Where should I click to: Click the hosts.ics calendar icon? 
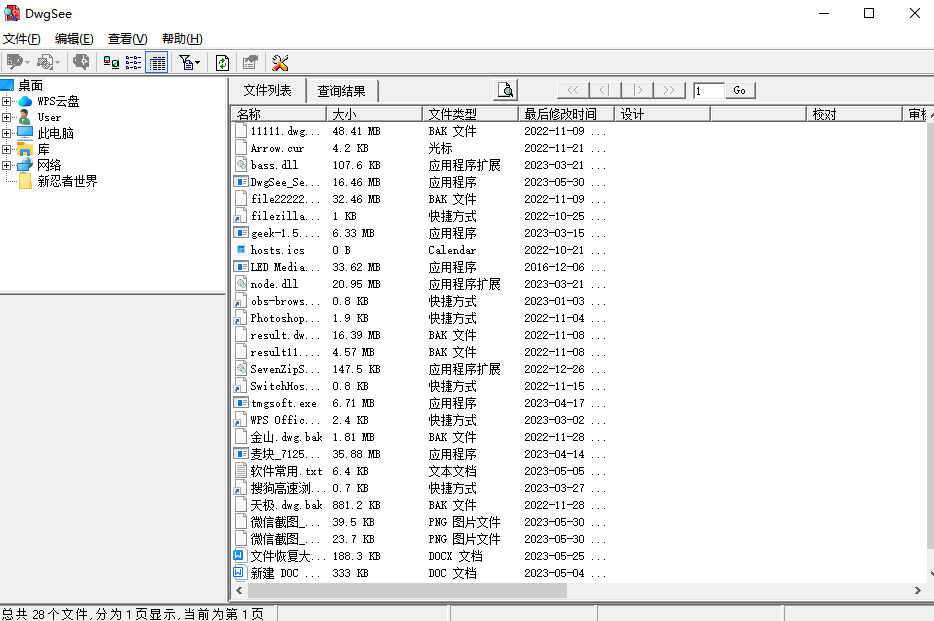(241, 250)
